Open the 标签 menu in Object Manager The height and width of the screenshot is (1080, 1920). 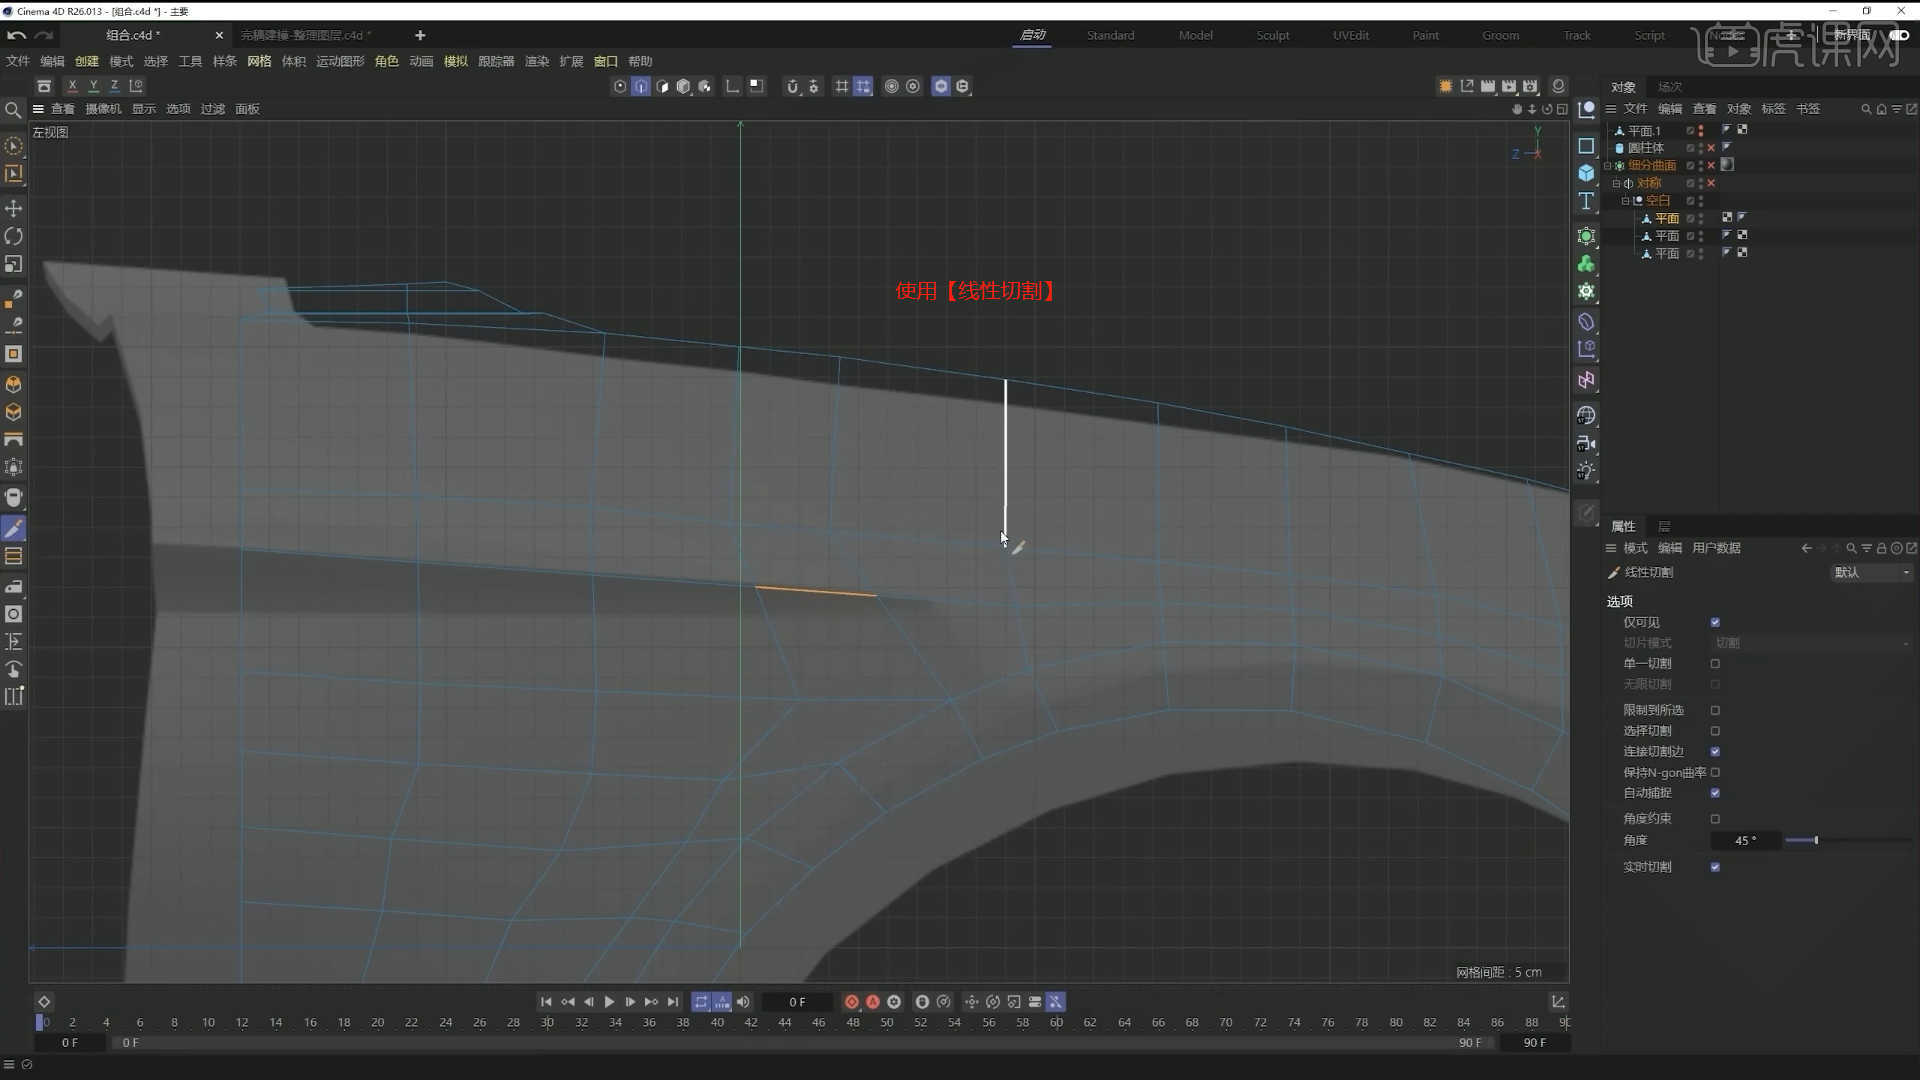[1773, 109]
